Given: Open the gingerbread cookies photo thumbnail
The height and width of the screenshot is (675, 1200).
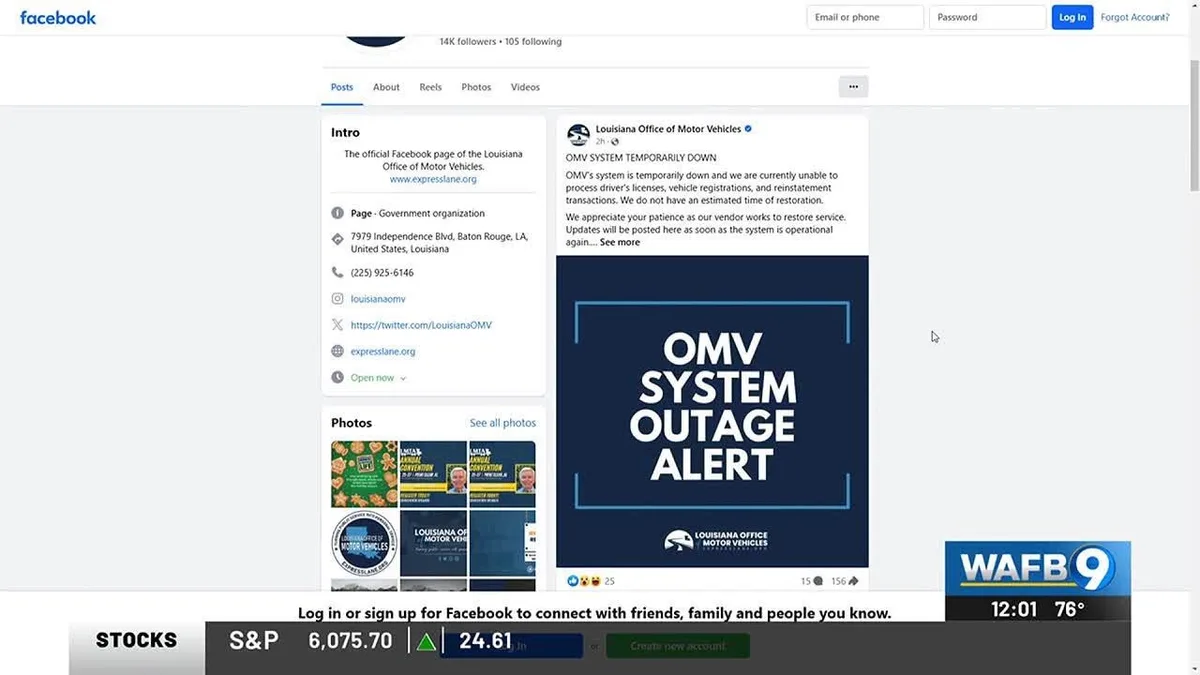Looking at the screenshot, I should 364,474.
